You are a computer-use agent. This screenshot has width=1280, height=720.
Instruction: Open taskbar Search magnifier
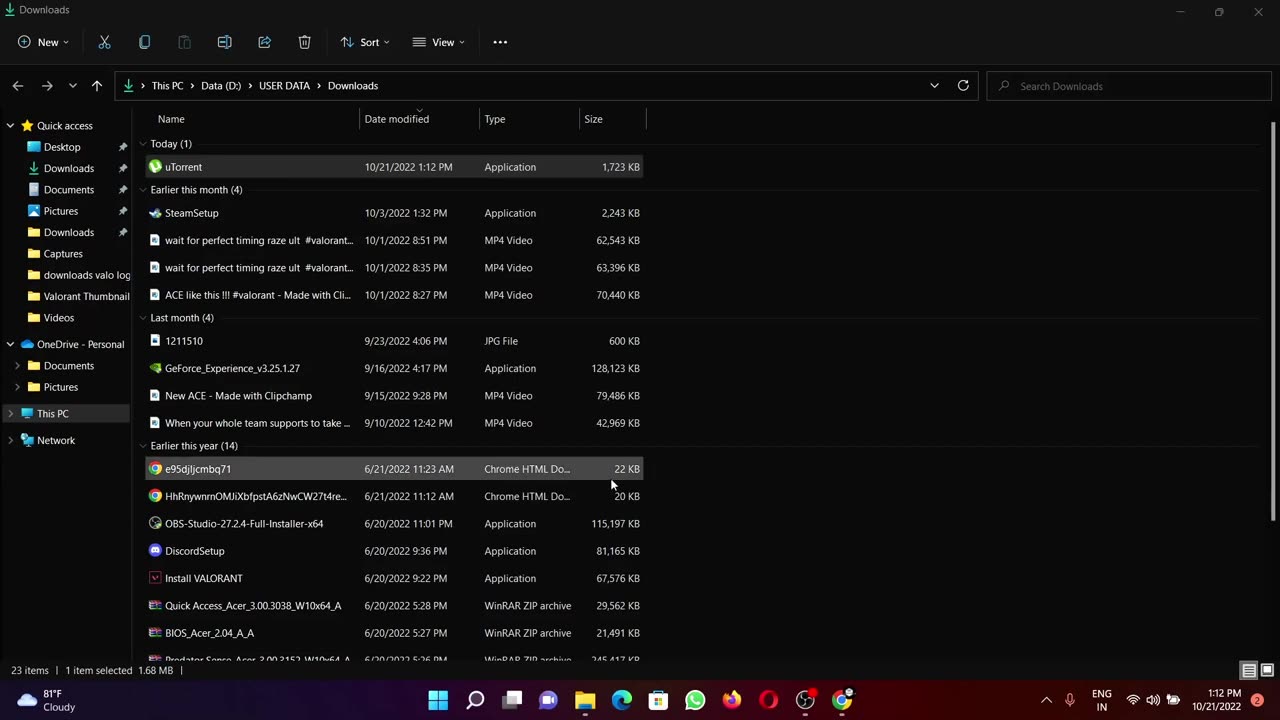[x=475, y=700]
